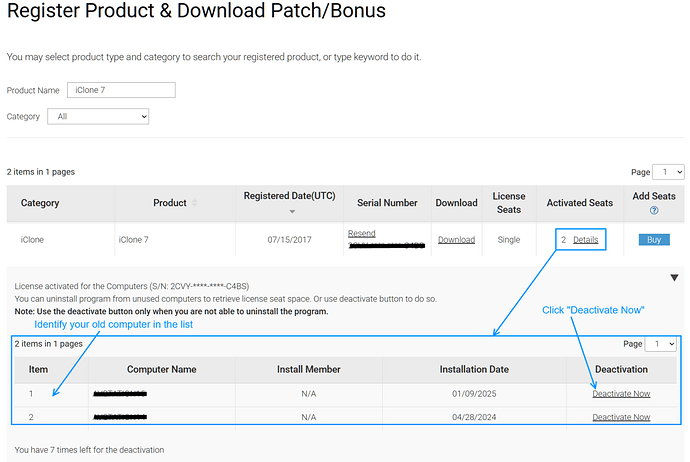The image size is (690, 462).
Task: Click the iClone 7 product cell
Action: coord(133,240)
